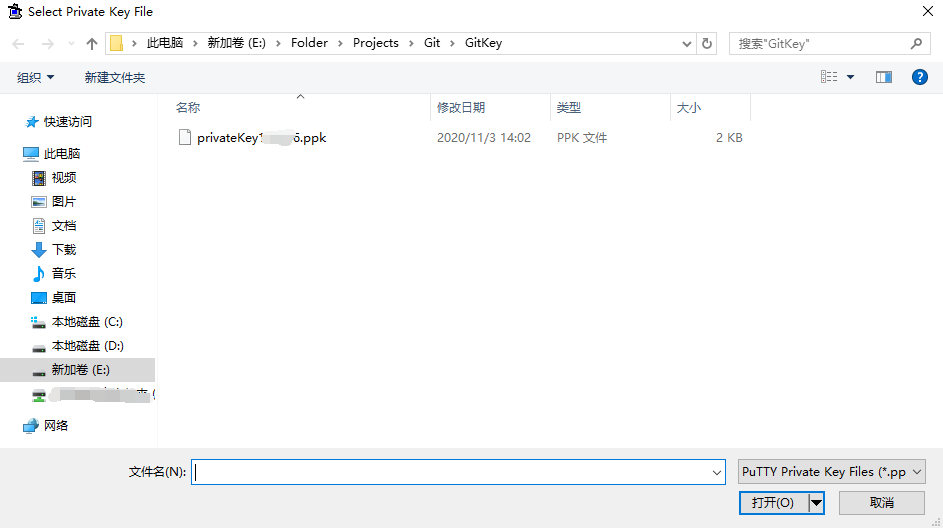The height and width of the screenshot is (528, 943).
Task: Open 快速访问 in the sidebar
Action: coord(67,121)
